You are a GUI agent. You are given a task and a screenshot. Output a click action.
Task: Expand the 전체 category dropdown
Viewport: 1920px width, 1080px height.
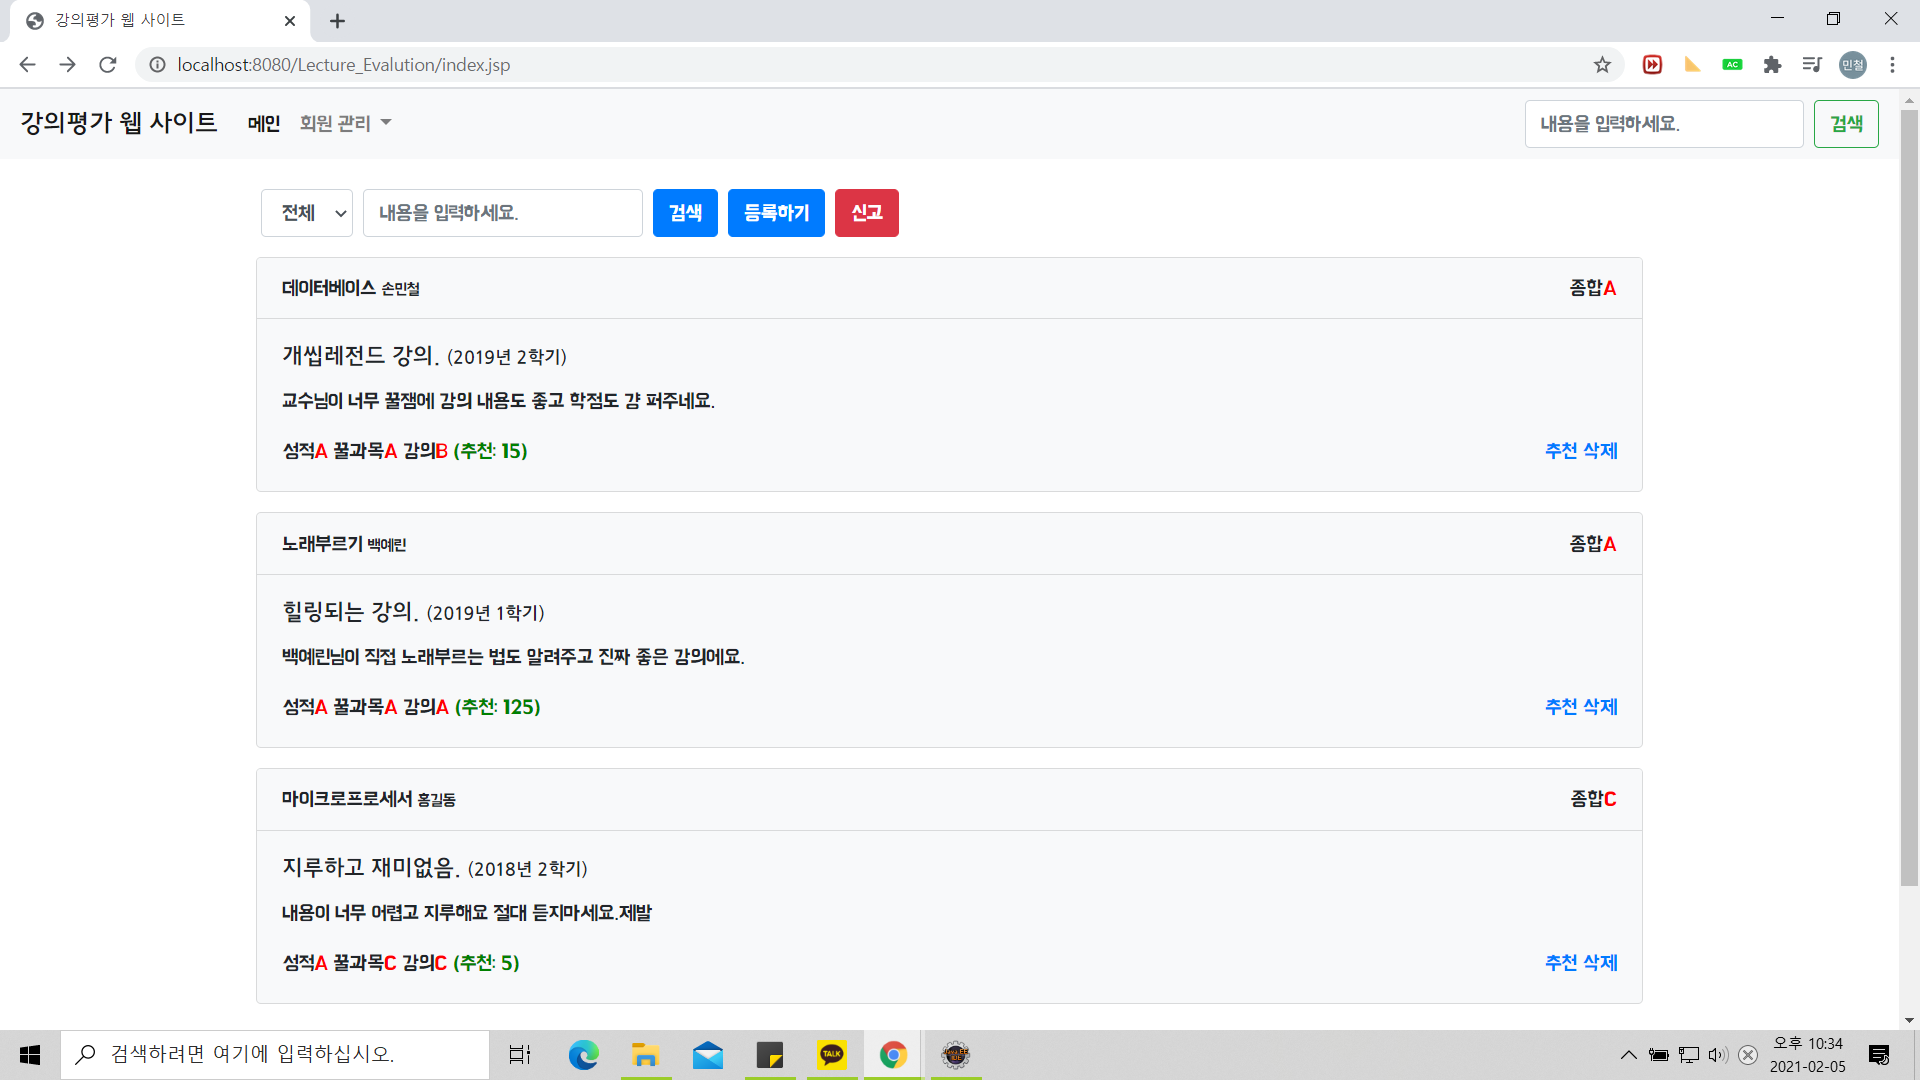(307, 213)
